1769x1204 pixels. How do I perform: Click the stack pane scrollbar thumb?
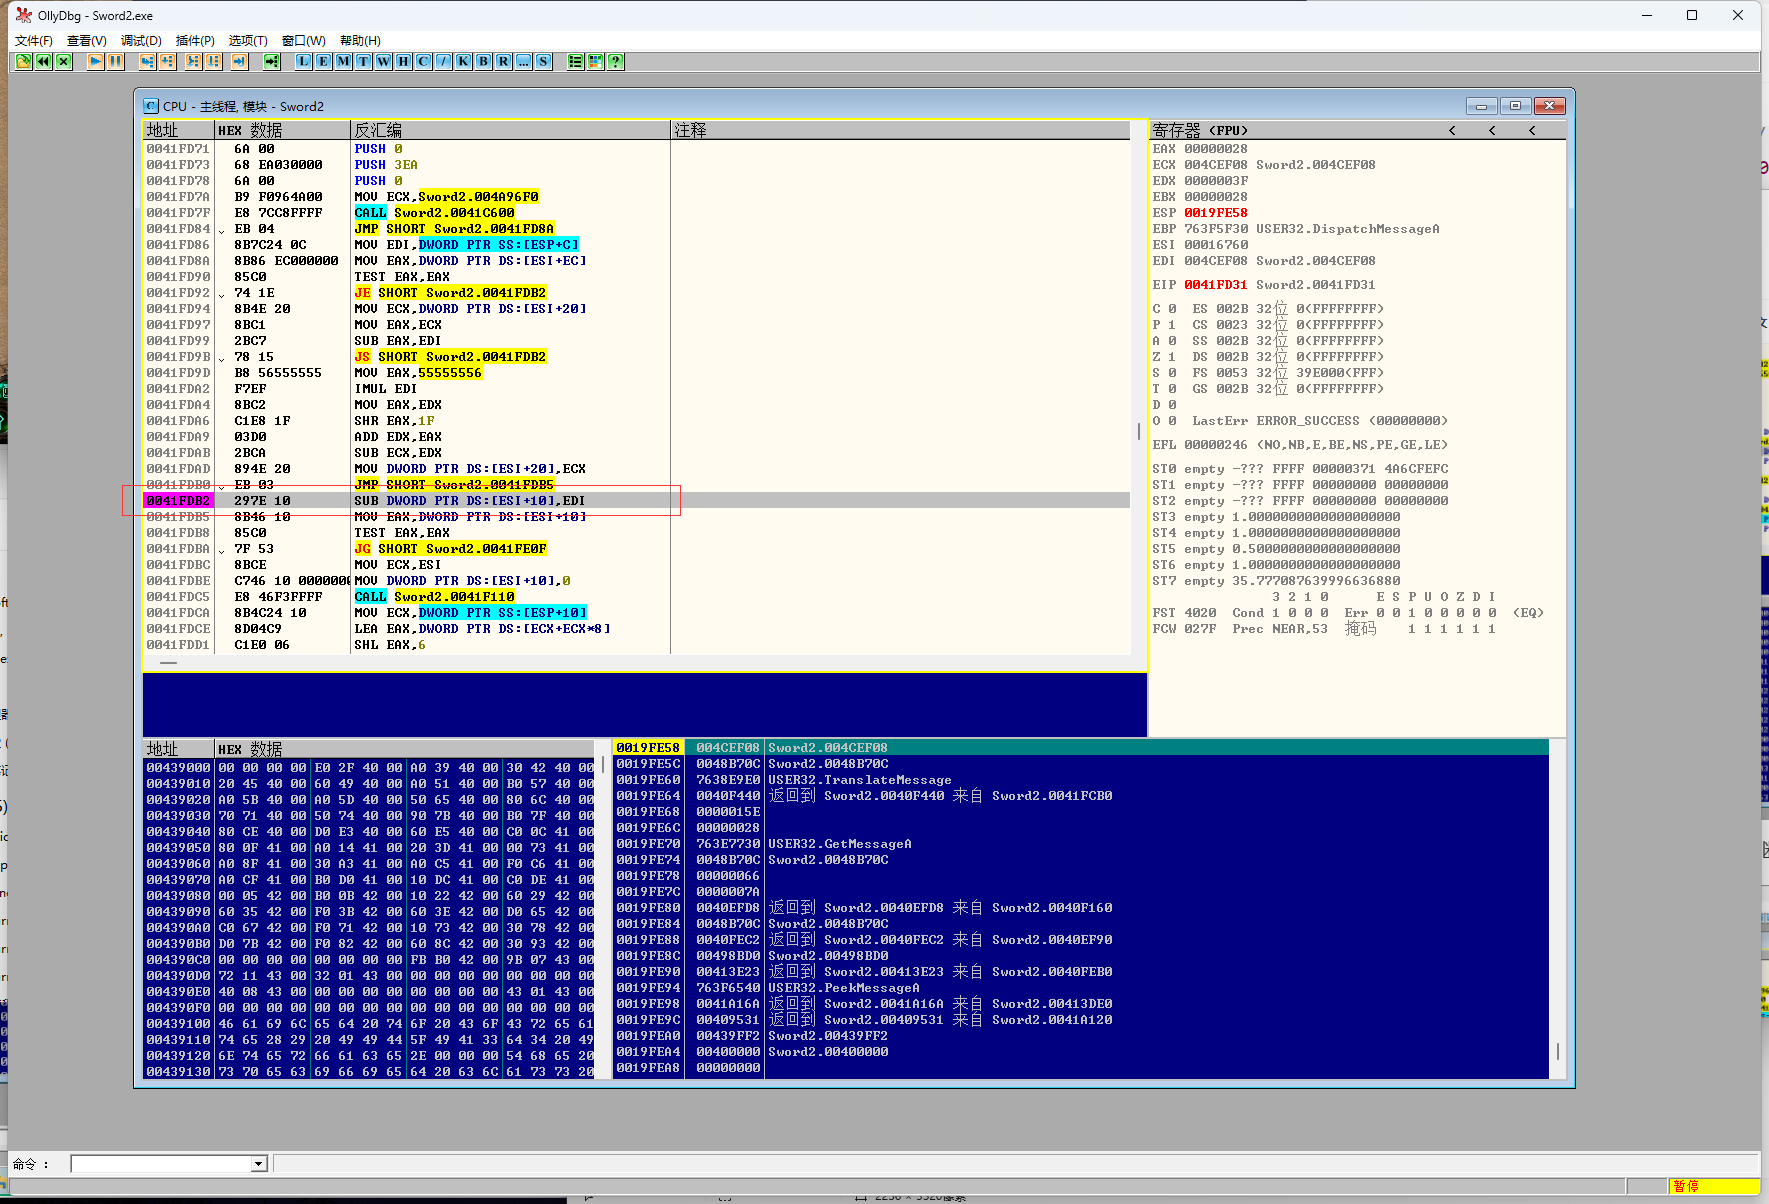(x=1557, y=1051)
